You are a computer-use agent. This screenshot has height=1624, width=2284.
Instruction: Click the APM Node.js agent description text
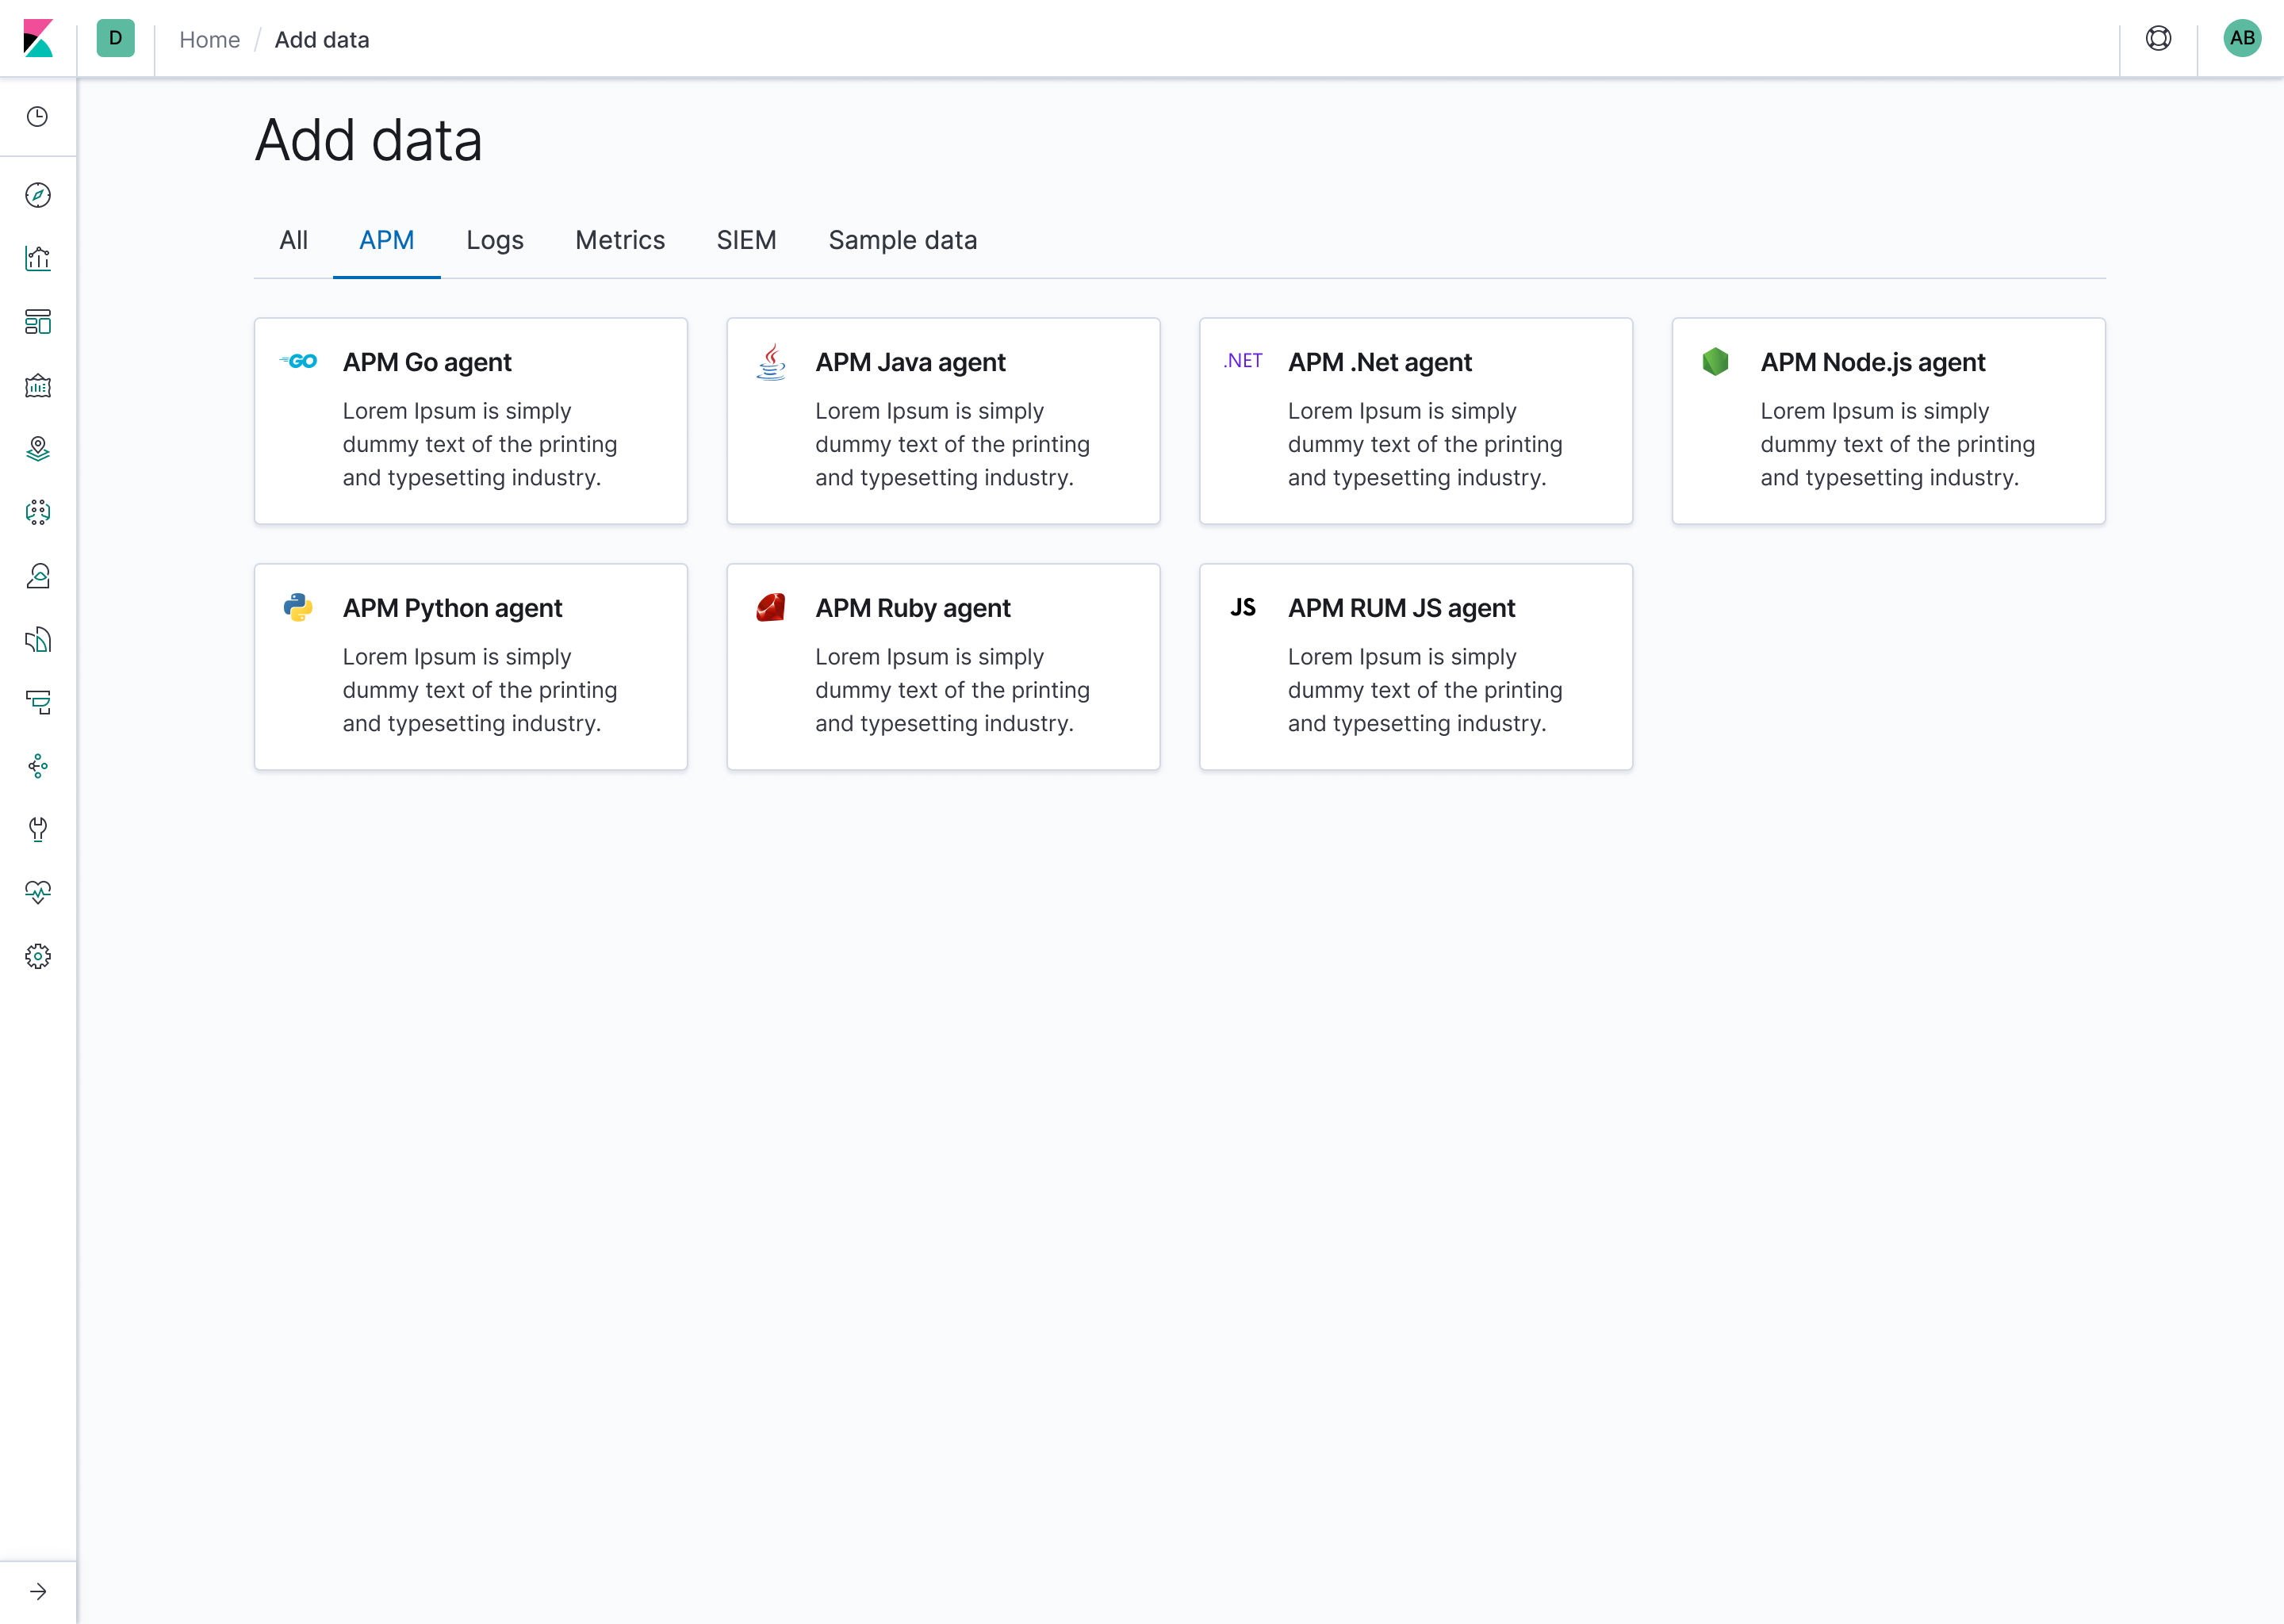tap(1897, 444)
